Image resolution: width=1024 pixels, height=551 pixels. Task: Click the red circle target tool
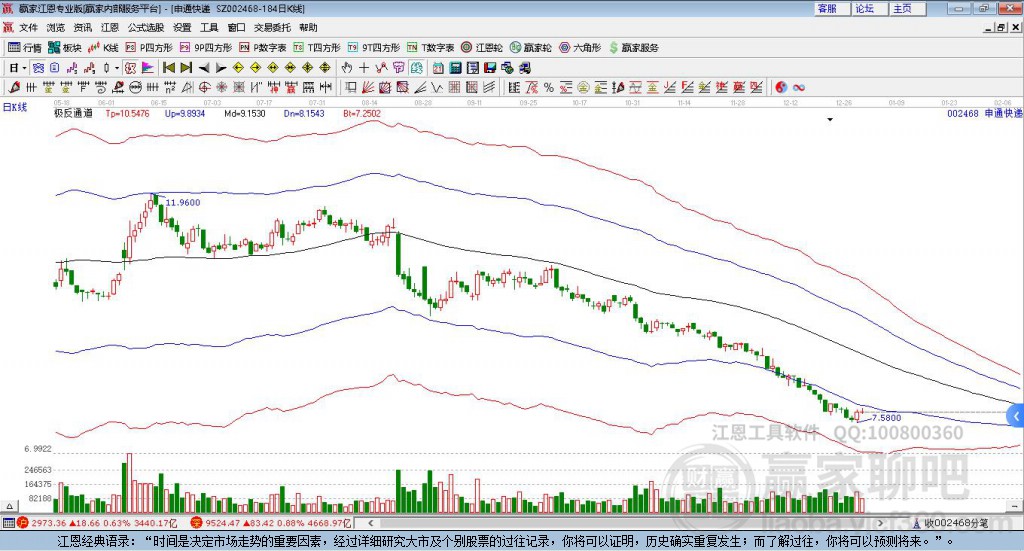204,87
